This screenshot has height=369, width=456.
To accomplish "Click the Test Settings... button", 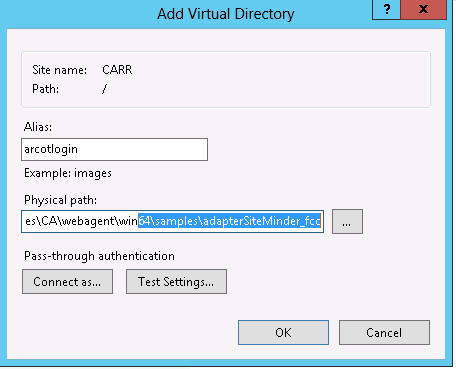I will (x=176, y=282).
